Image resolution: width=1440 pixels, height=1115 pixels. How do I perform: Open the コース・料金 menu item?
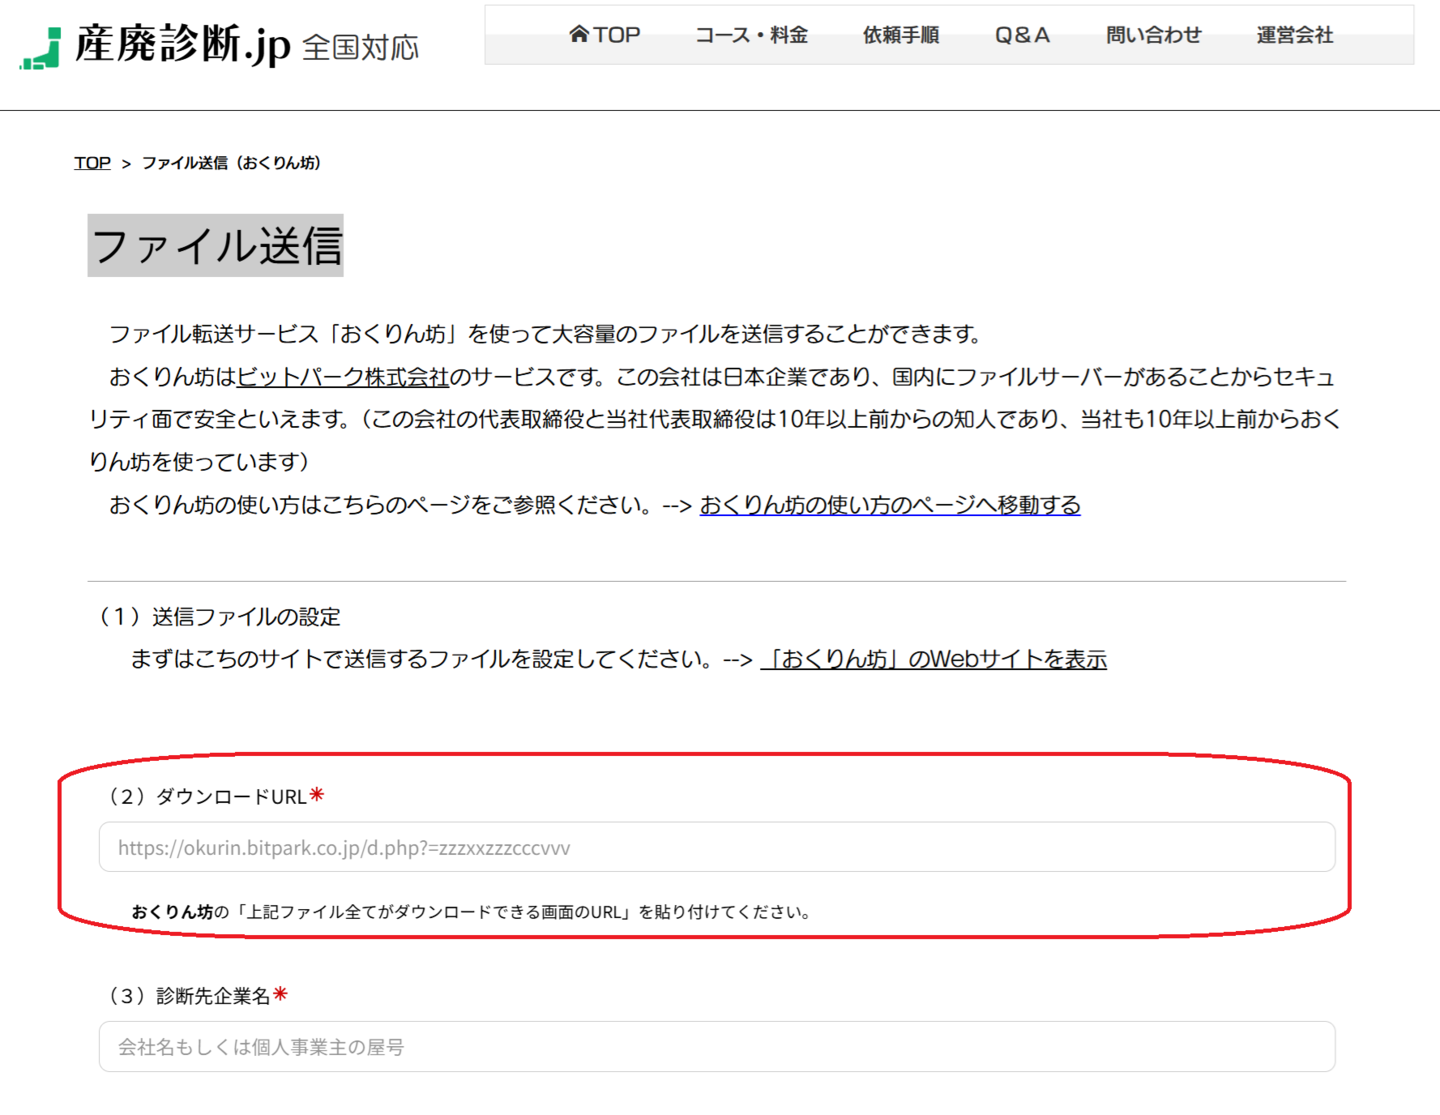751,35
